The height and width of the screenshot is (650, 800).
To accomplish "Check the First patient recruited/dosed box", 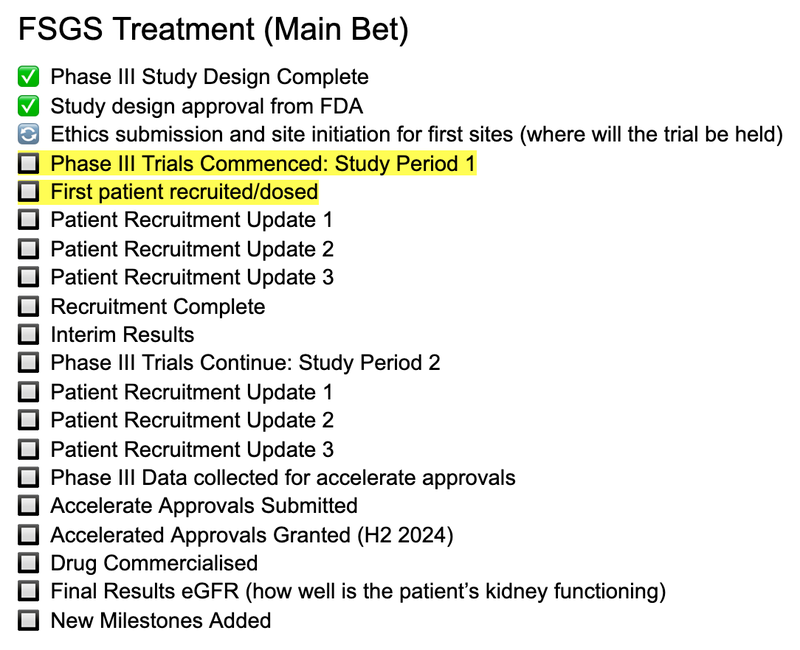I will 28,192.
